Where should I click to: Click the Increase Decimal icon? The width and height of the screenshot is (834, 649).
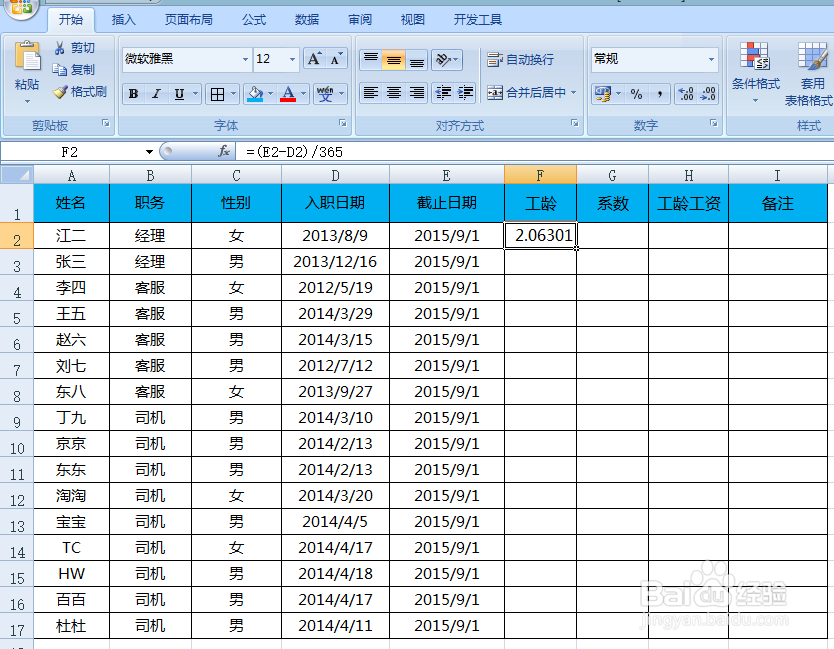pyautogui.click(x=686, y=95)
